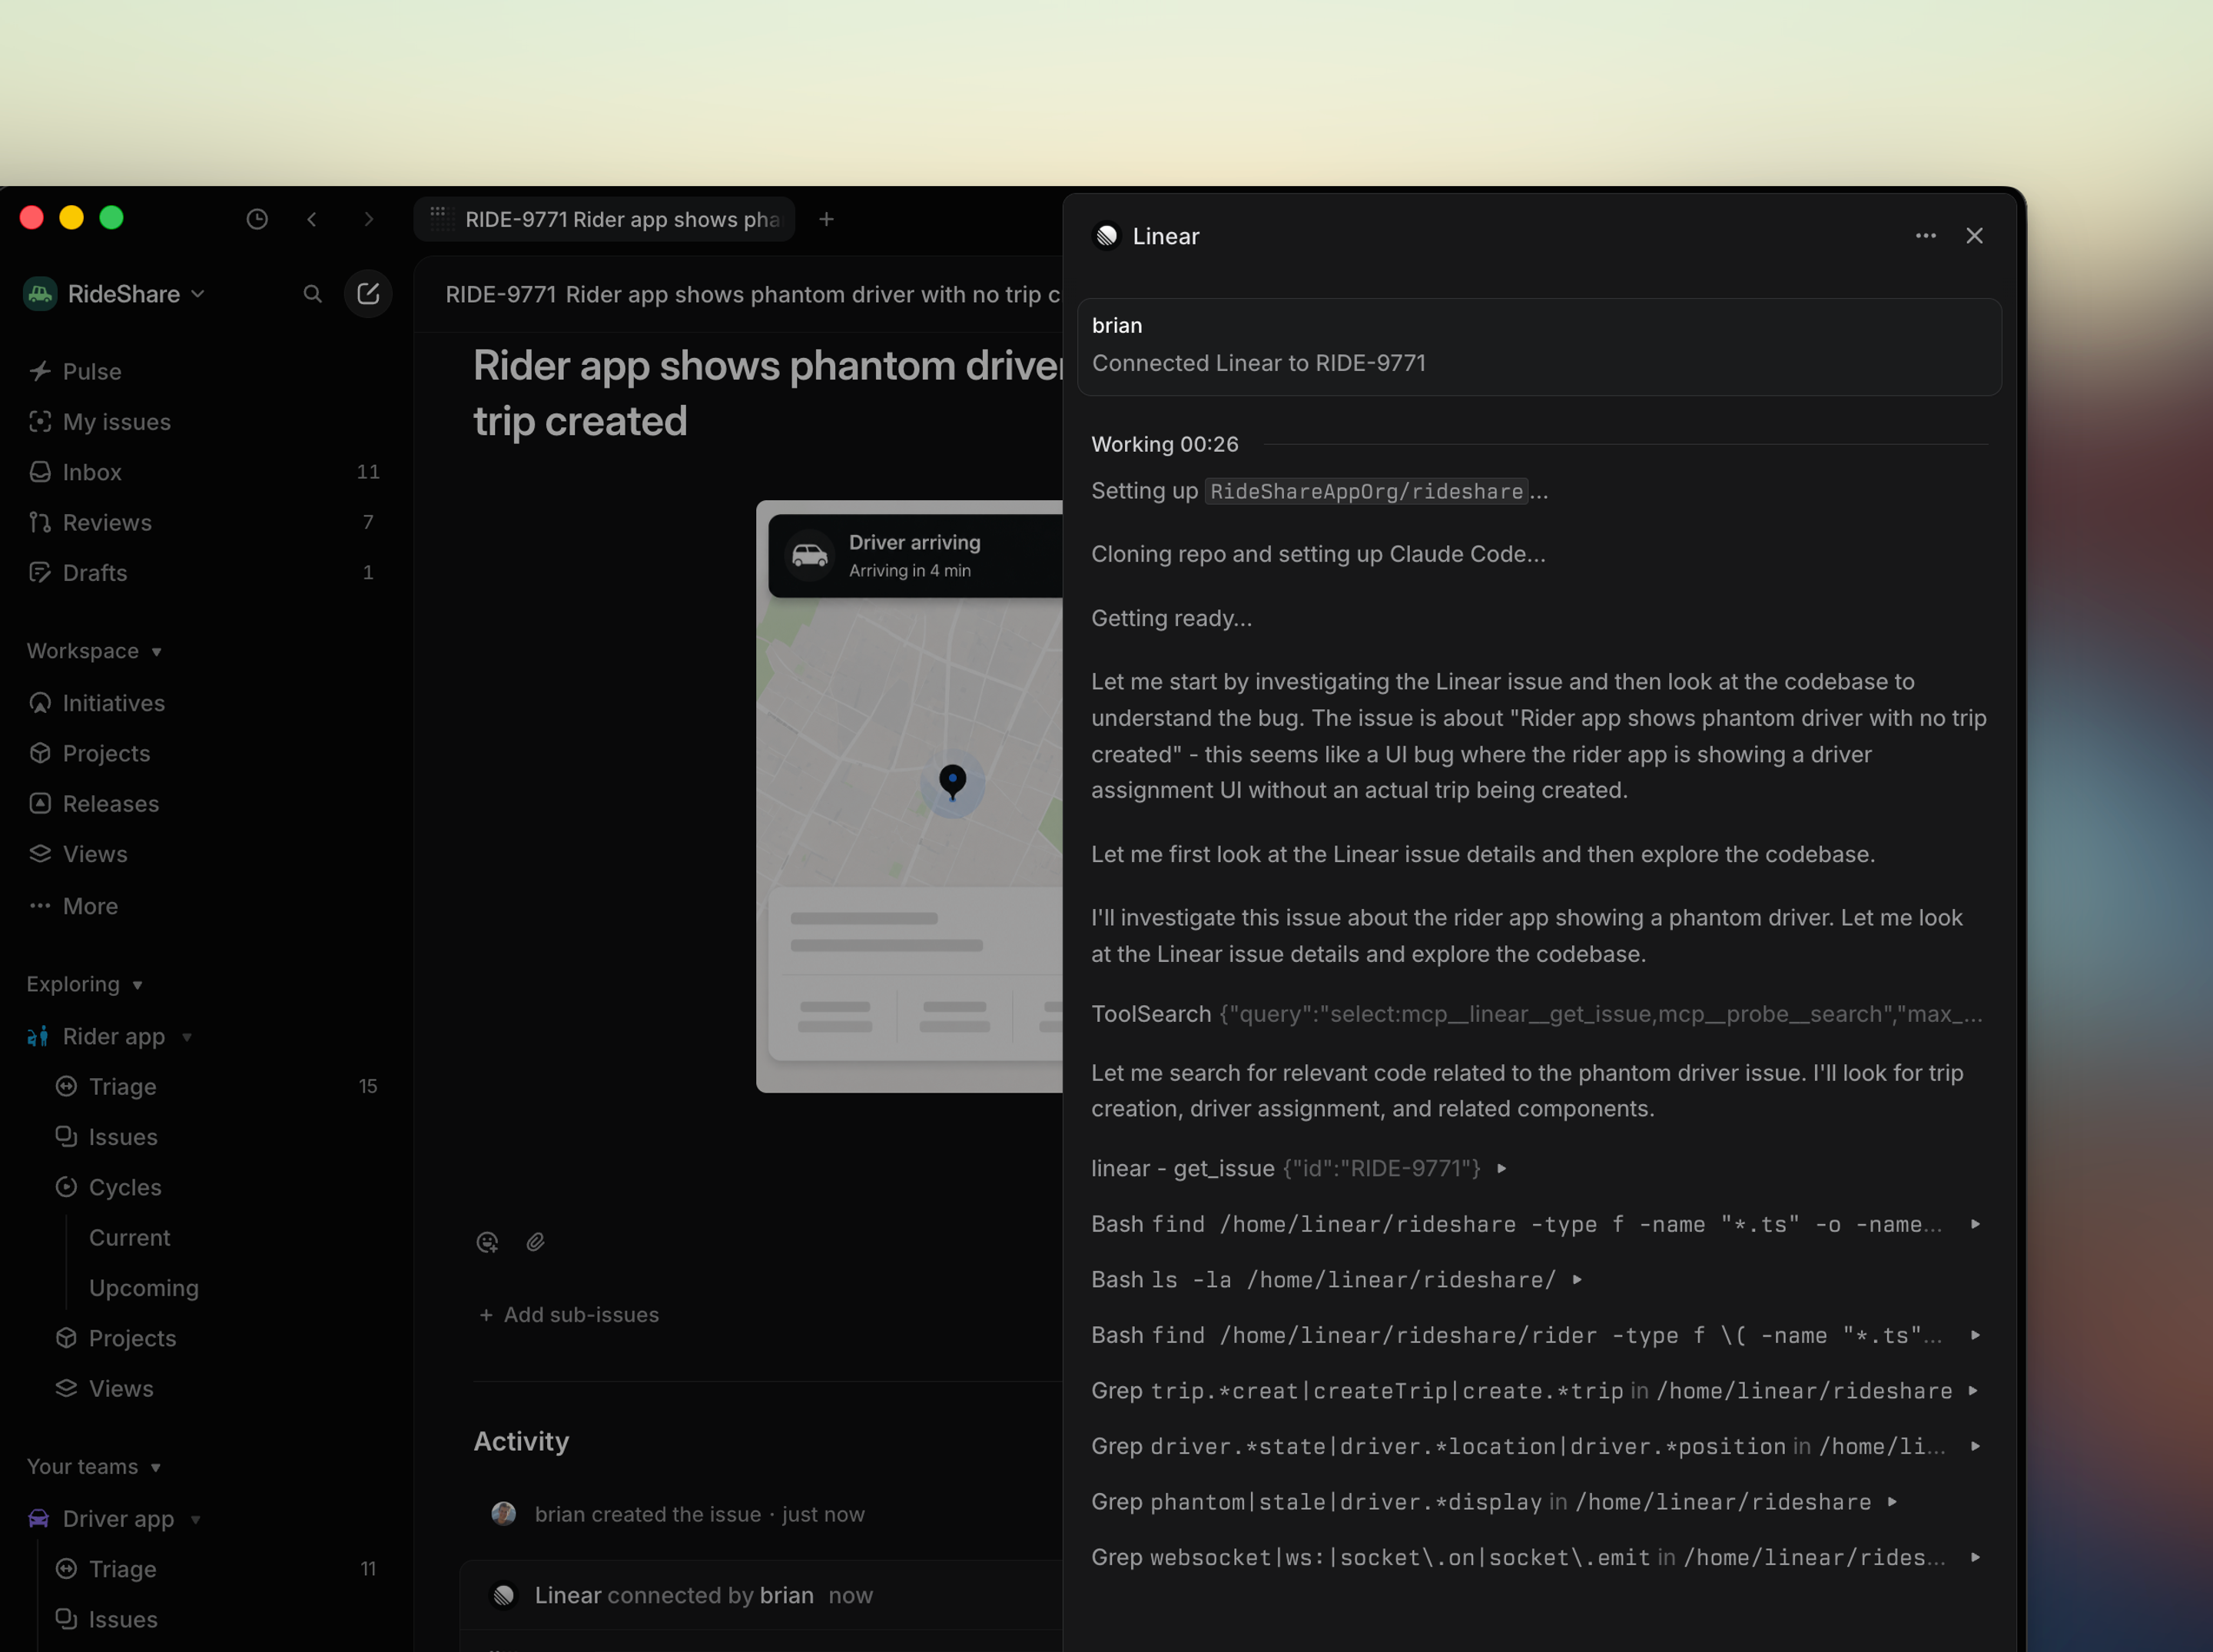Go forward with the right arrow
The width and height of the screenshot is (2213, 1652).
(369, 219)
